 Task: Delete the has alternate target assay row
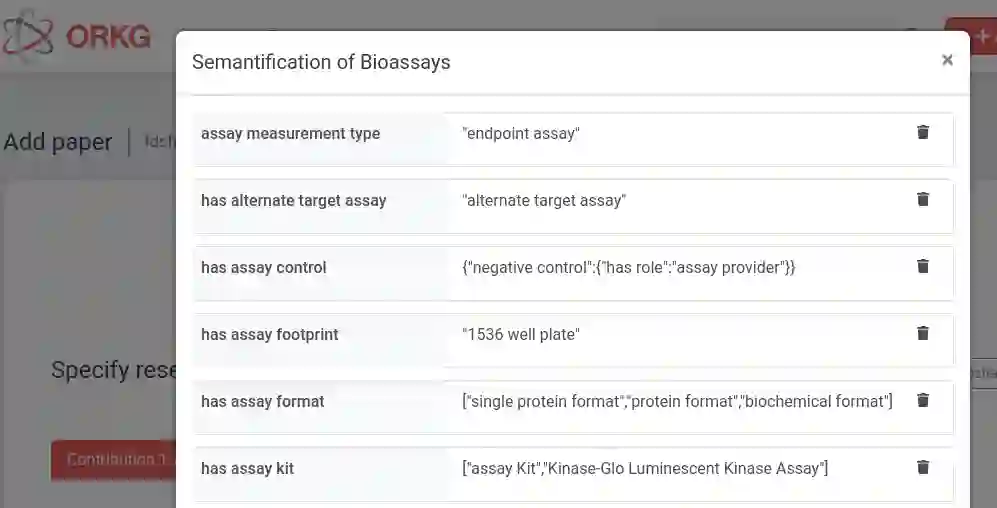(x=923, y=199)
